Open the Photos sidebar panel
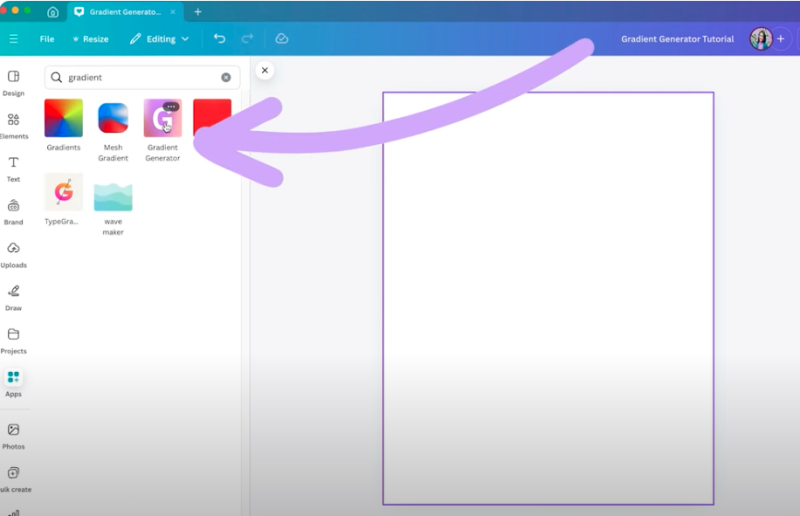This screenshot has height=516, width=800. coord(13,436)
